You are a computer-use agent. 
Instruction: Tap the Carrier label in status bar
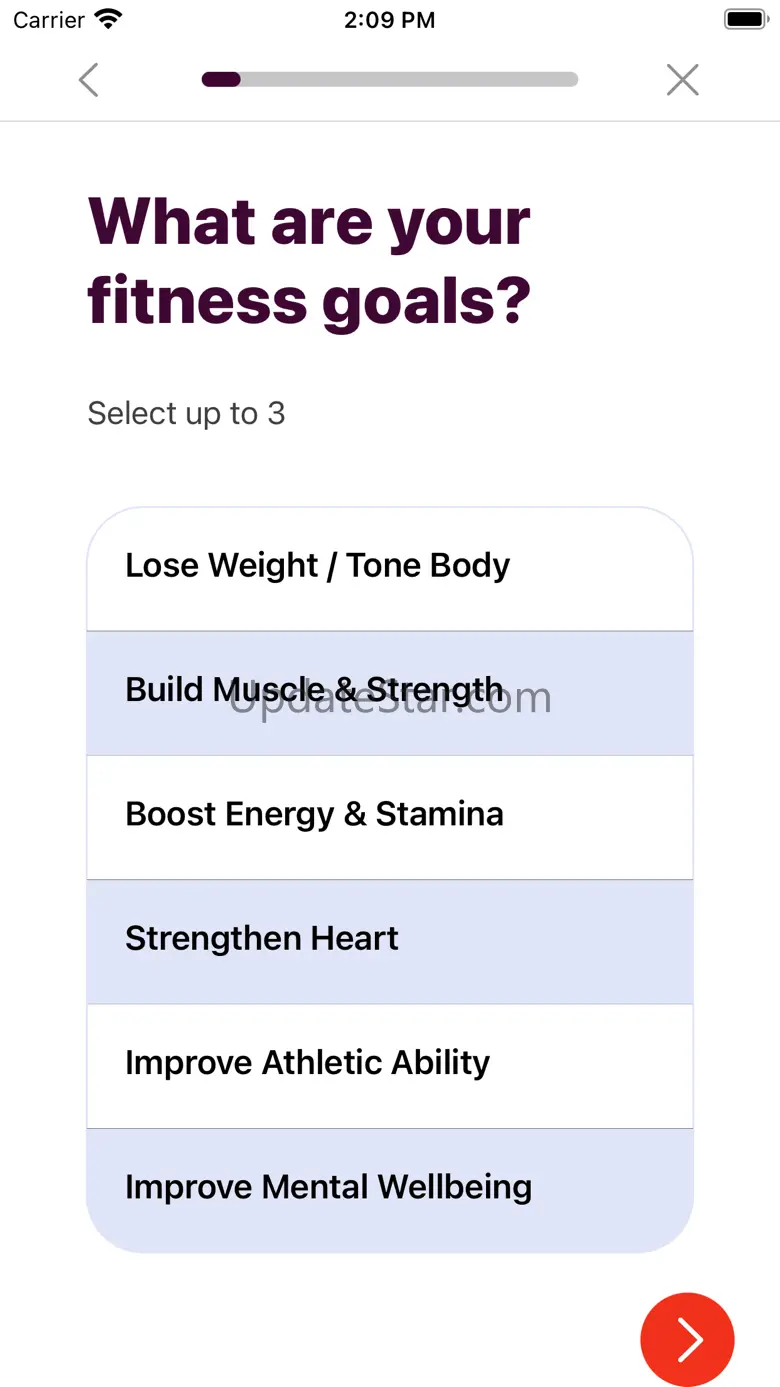(x=48, y=19)
